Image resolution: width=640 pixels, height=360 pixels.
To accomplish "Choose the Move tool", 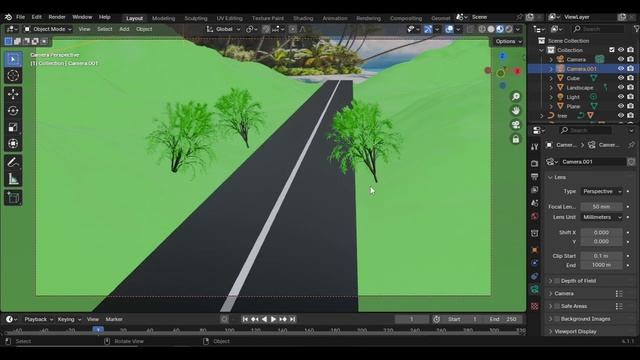I will click(13, 94).
